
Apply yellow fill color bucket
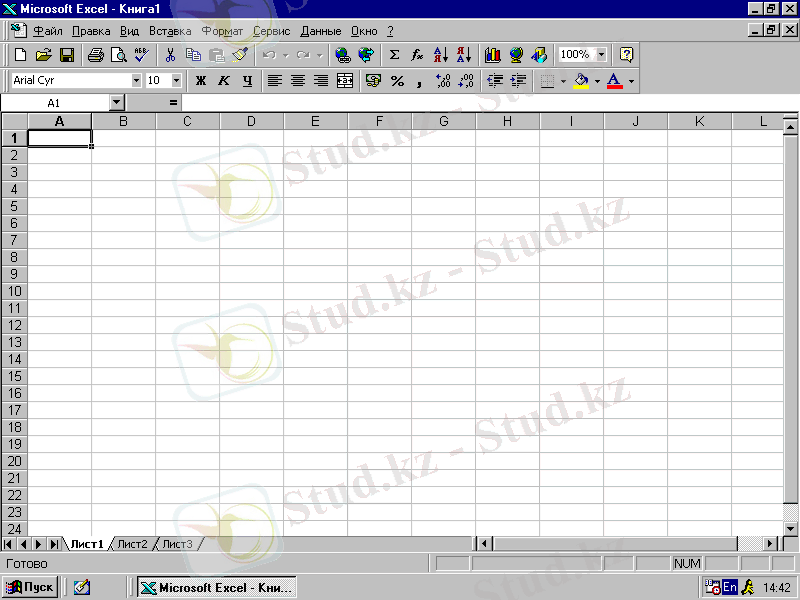coord(581,81)
